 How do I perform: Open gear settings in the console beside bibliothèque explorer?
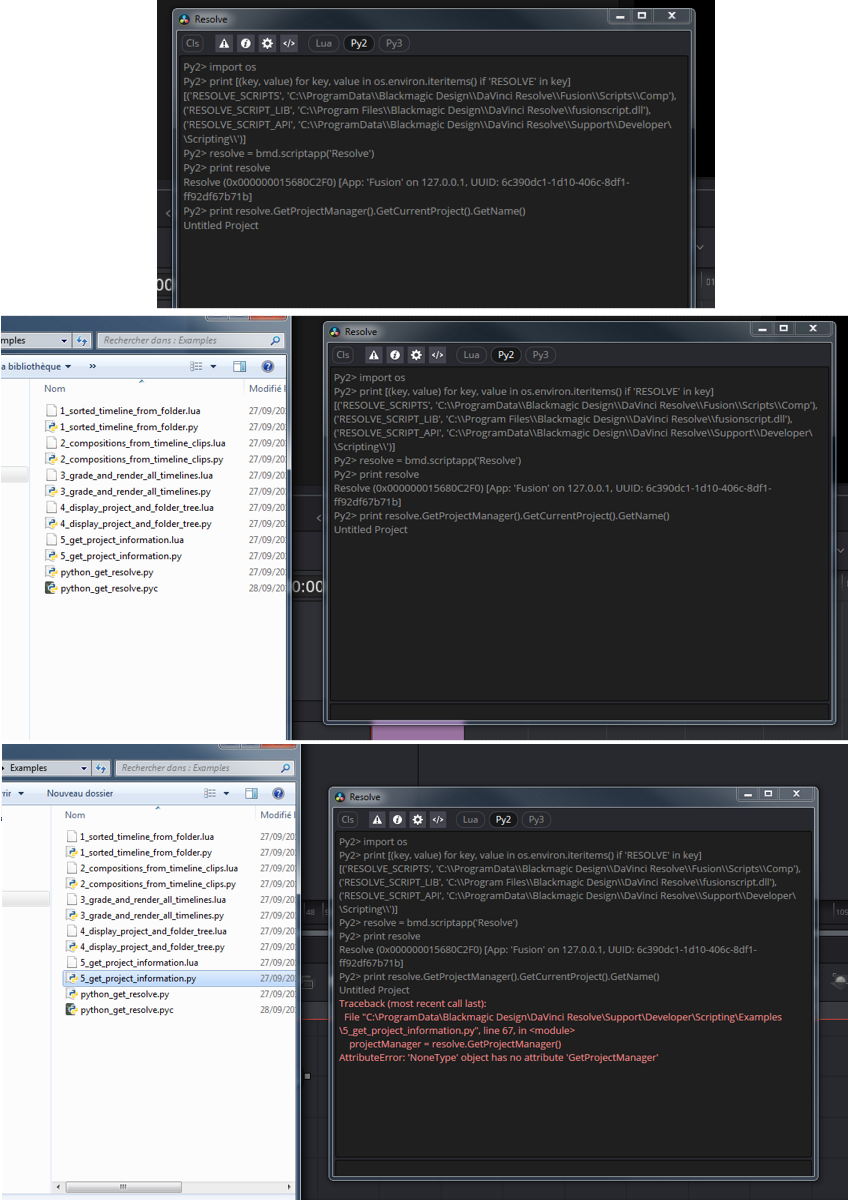416,355
